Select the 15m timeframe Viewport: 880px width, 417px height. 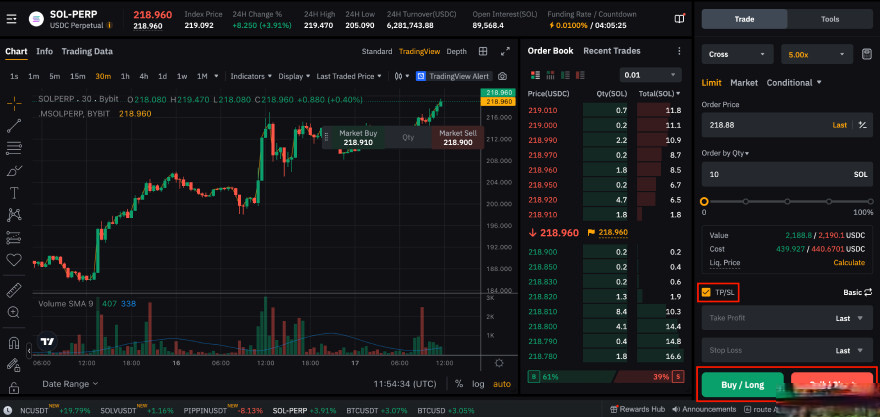(77, 76)
